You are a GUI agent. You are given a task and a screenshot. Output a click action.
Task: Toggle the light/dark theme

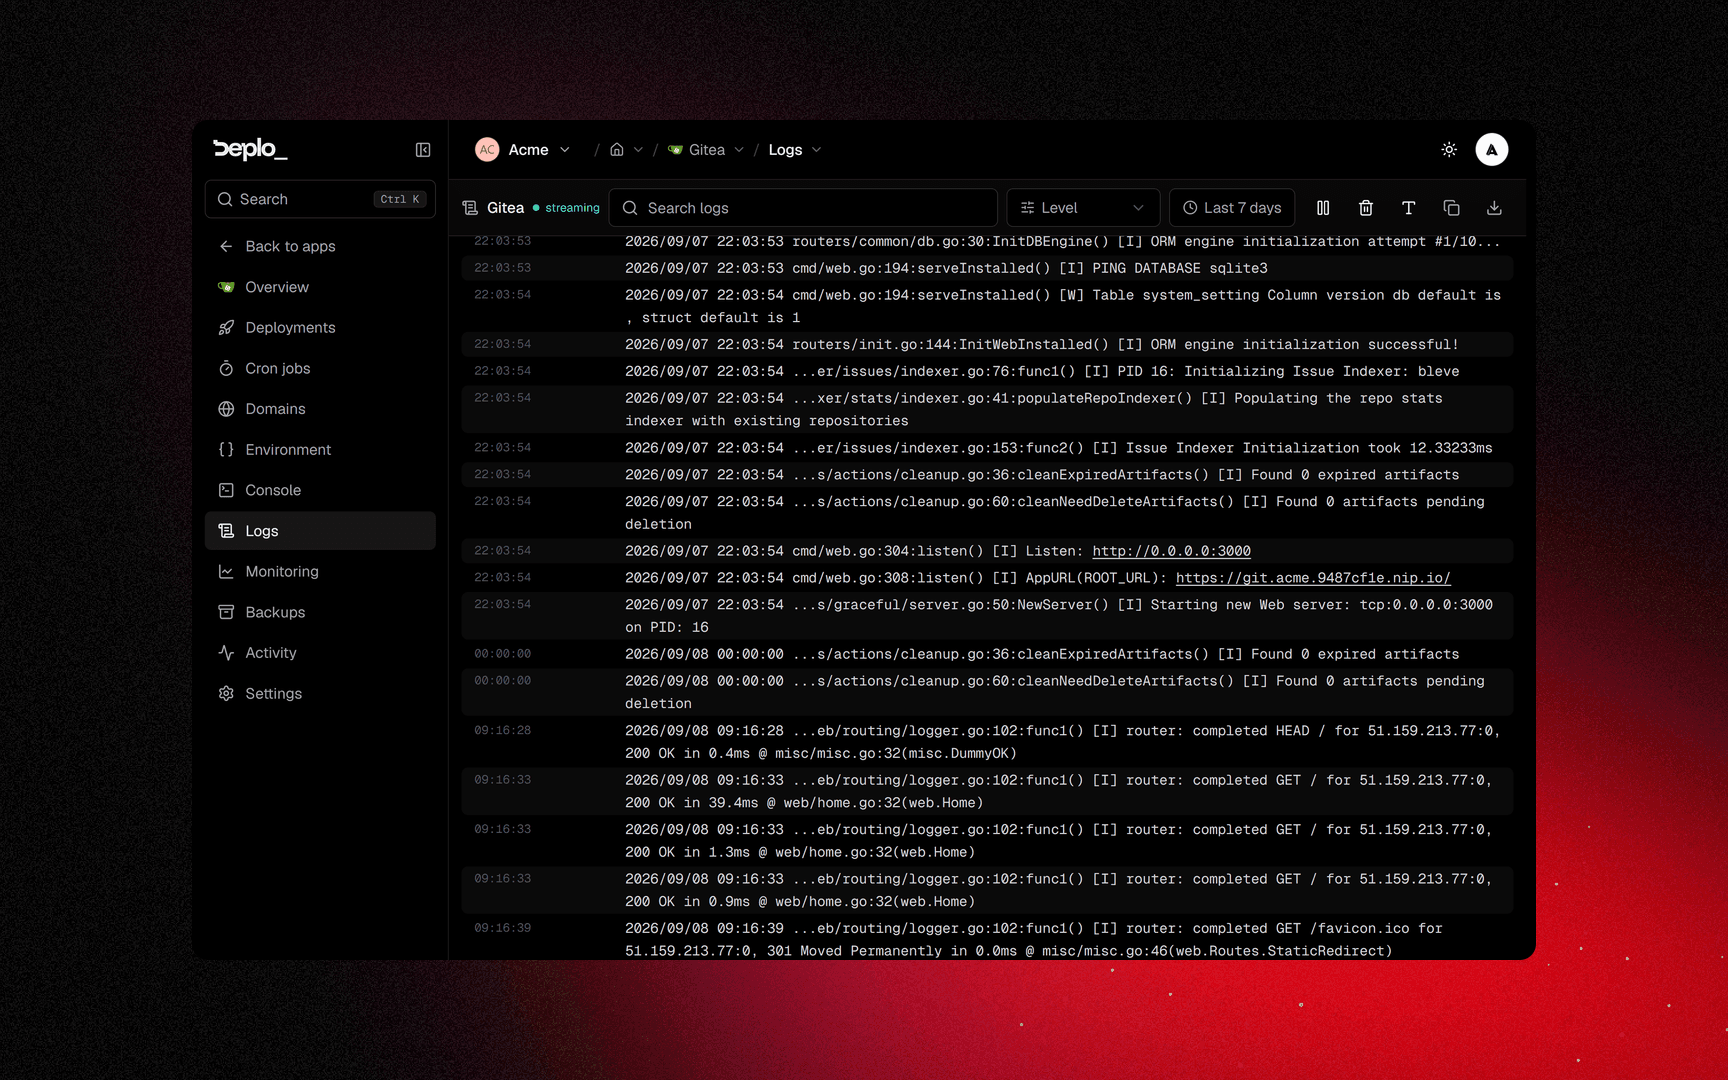pyautogui.click(x=1449, y=150)
